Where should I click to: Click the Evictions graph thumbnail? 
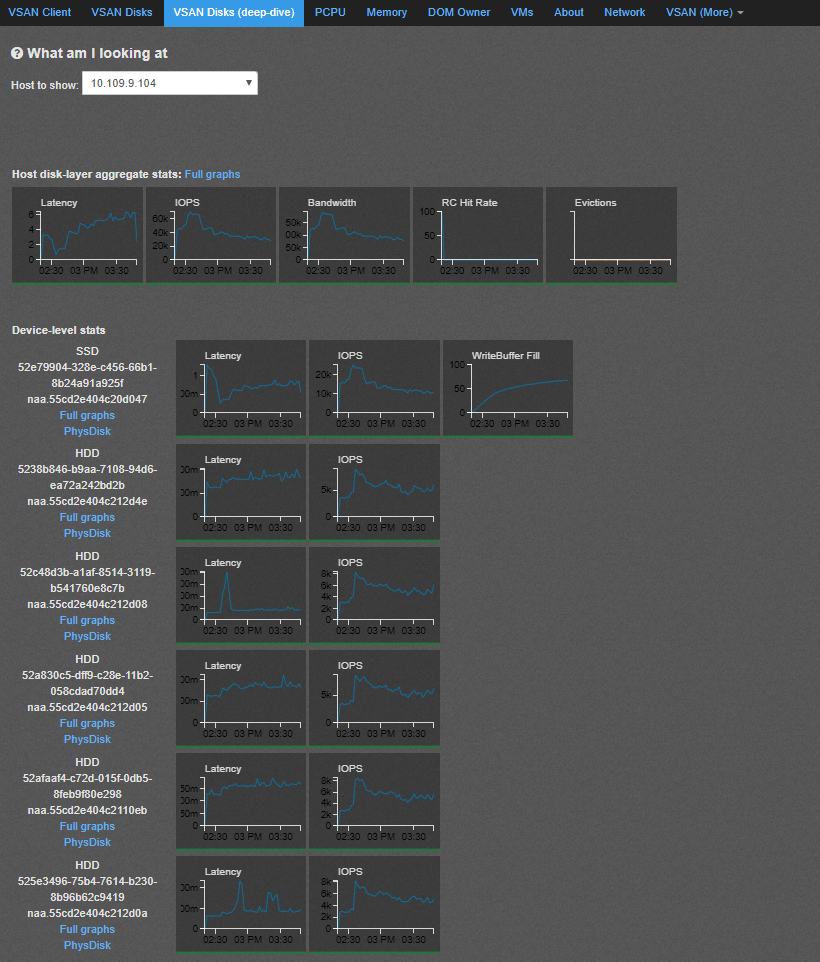(x=611, y=235)
